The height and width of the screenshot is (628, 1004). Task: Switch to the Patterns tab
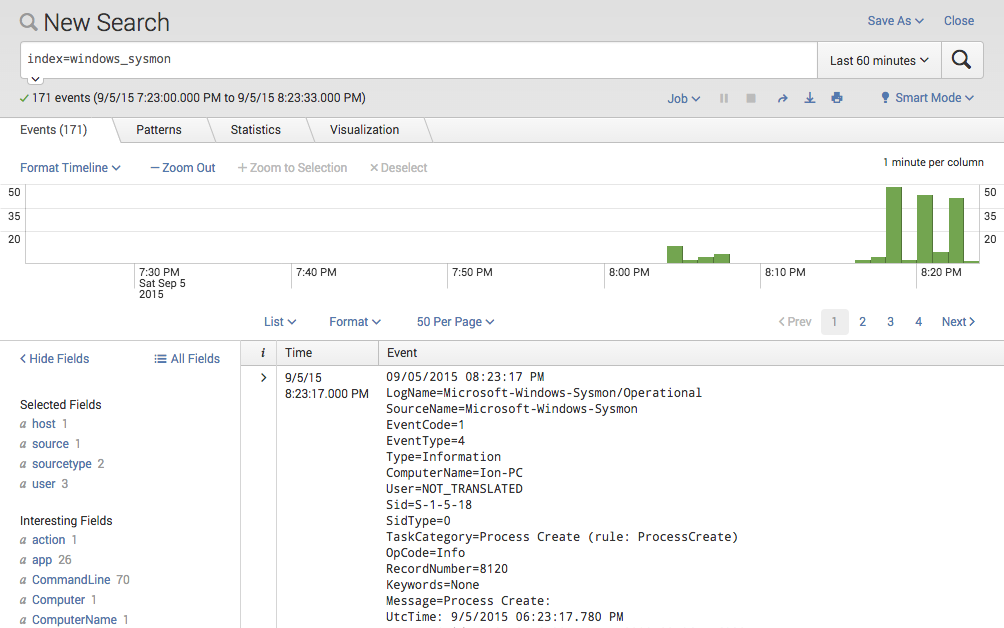point(158,129)
